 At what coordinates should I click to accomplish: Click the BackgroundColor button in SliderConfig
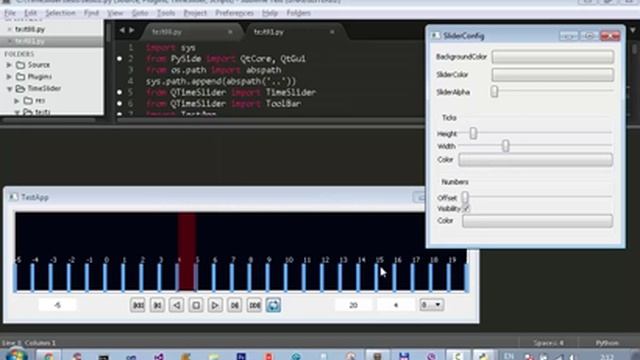[x=553, y=57]
